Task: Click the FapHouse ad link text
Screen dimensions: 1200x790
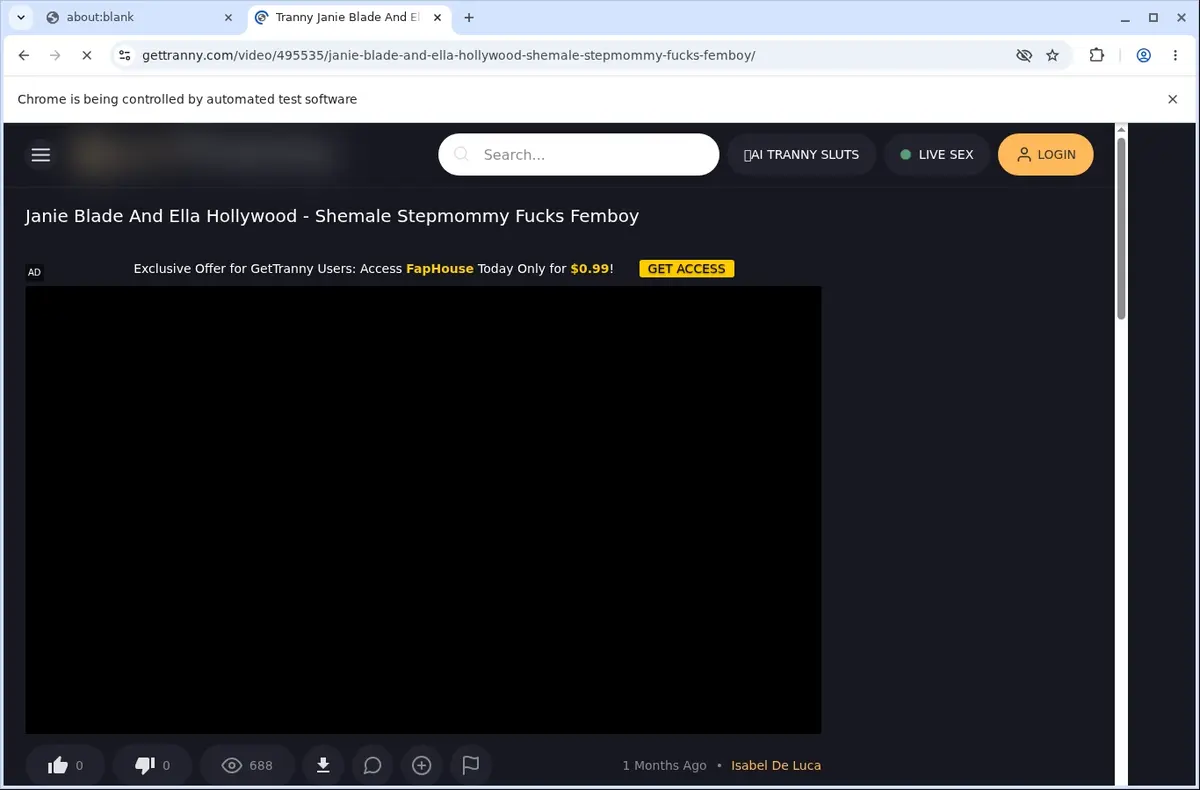Action: (440, 268)
